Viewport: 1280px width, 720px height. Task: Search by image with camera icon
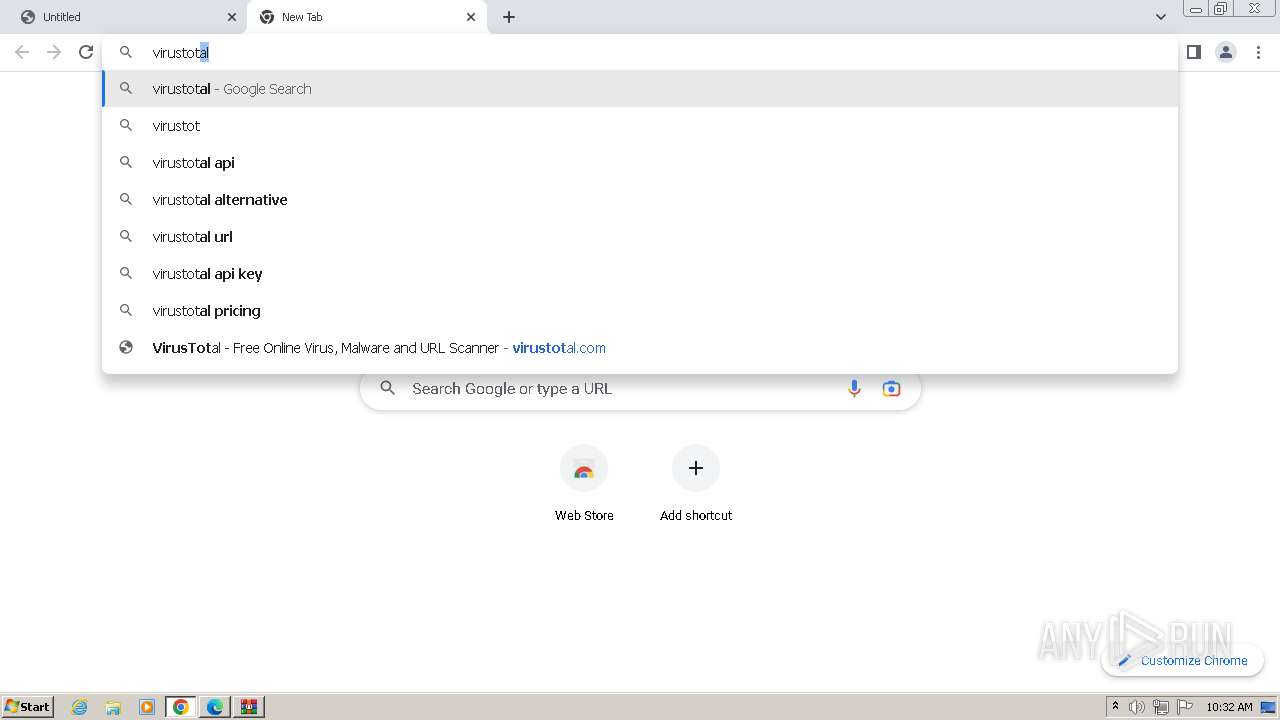(x=891, y=389)
